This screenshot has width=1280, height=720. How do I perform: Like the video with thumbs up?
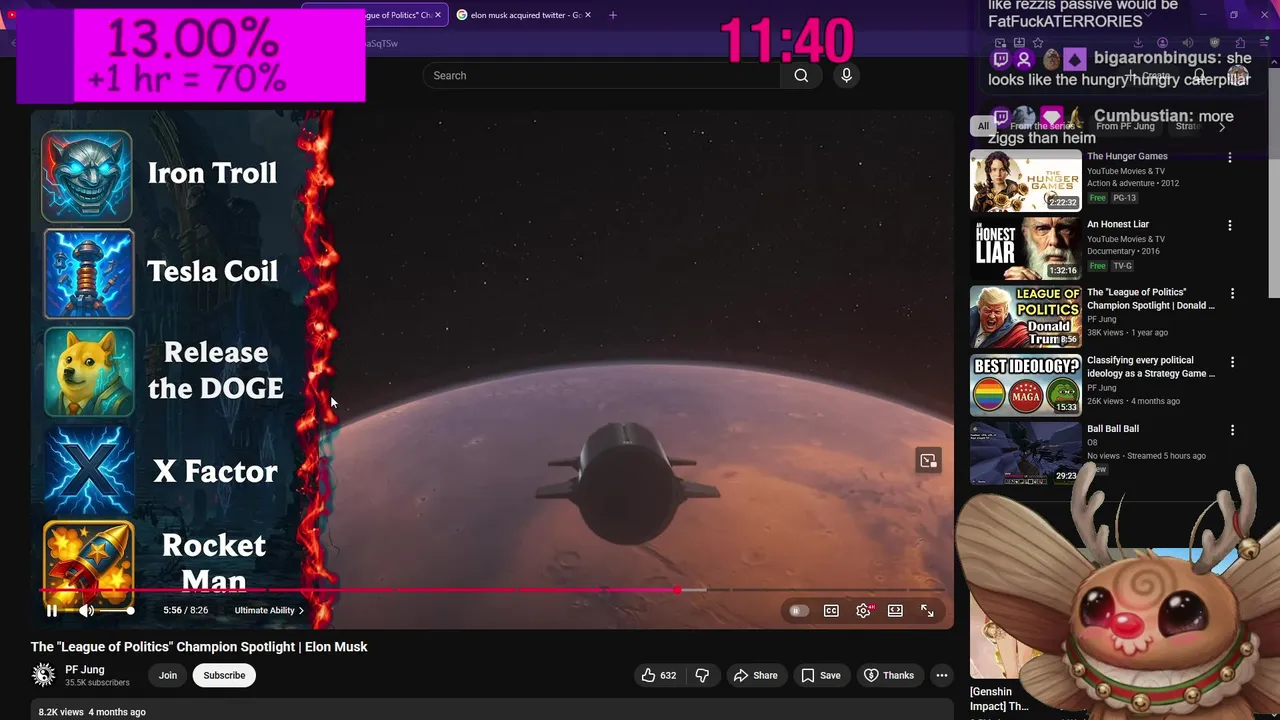click(659, 675)
